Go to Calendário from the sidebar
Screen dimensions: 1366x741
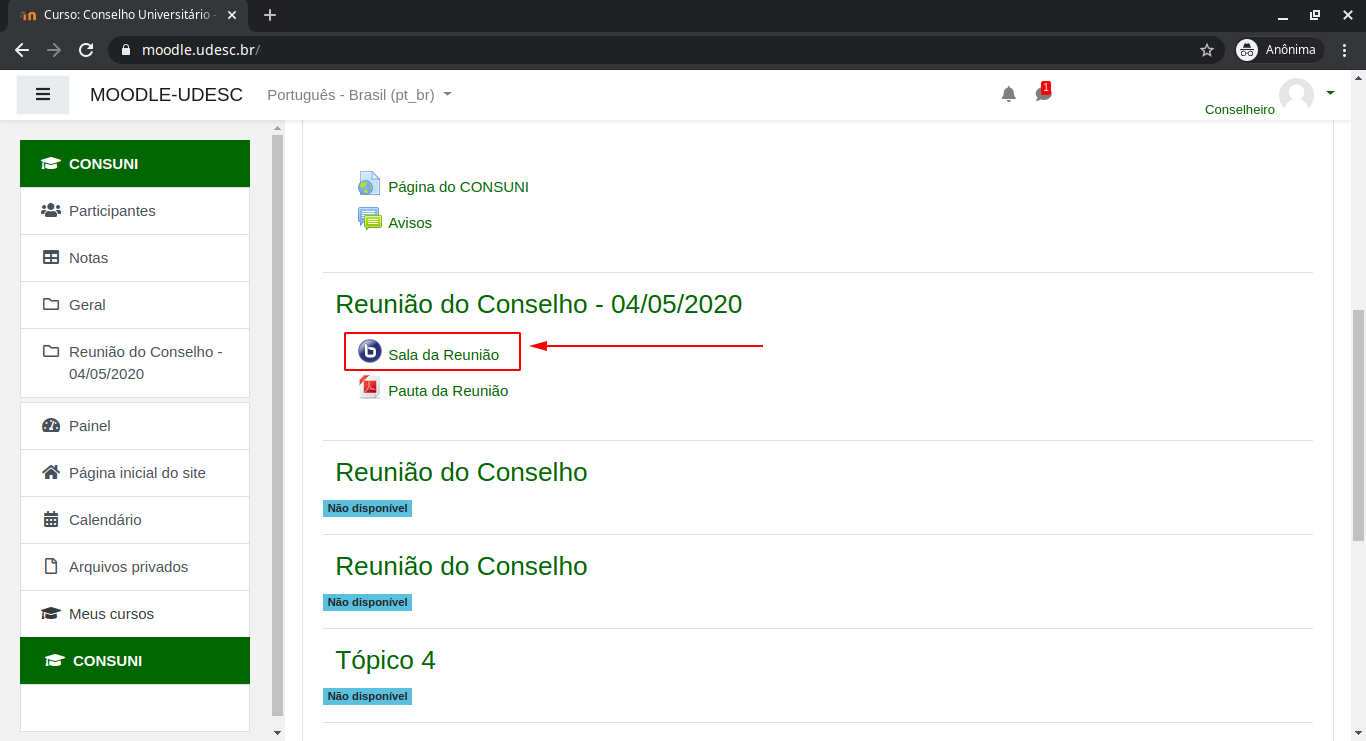coord(105,520)
